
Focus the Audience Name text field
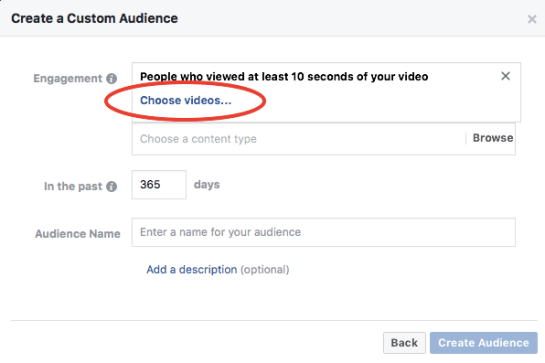point(323,232)
